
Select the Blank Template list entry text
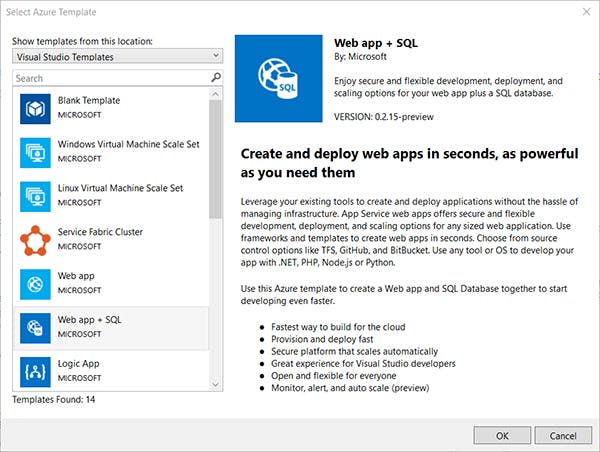[x=89, y=101]
